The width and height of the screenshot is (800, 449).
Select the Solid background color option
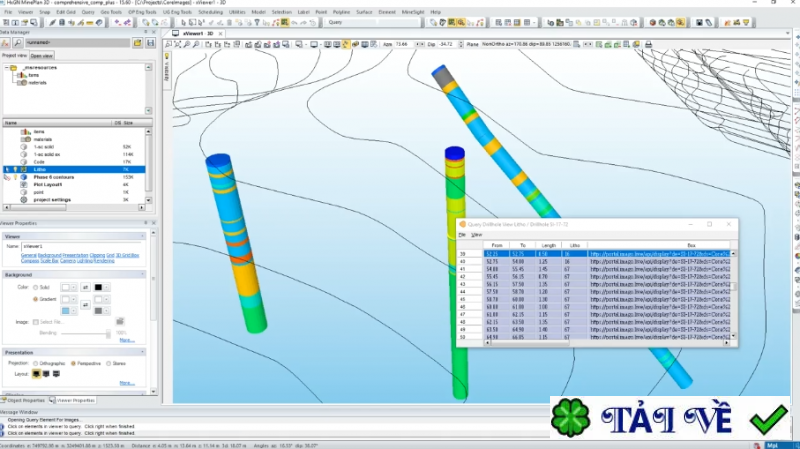[x=36, y=287]
